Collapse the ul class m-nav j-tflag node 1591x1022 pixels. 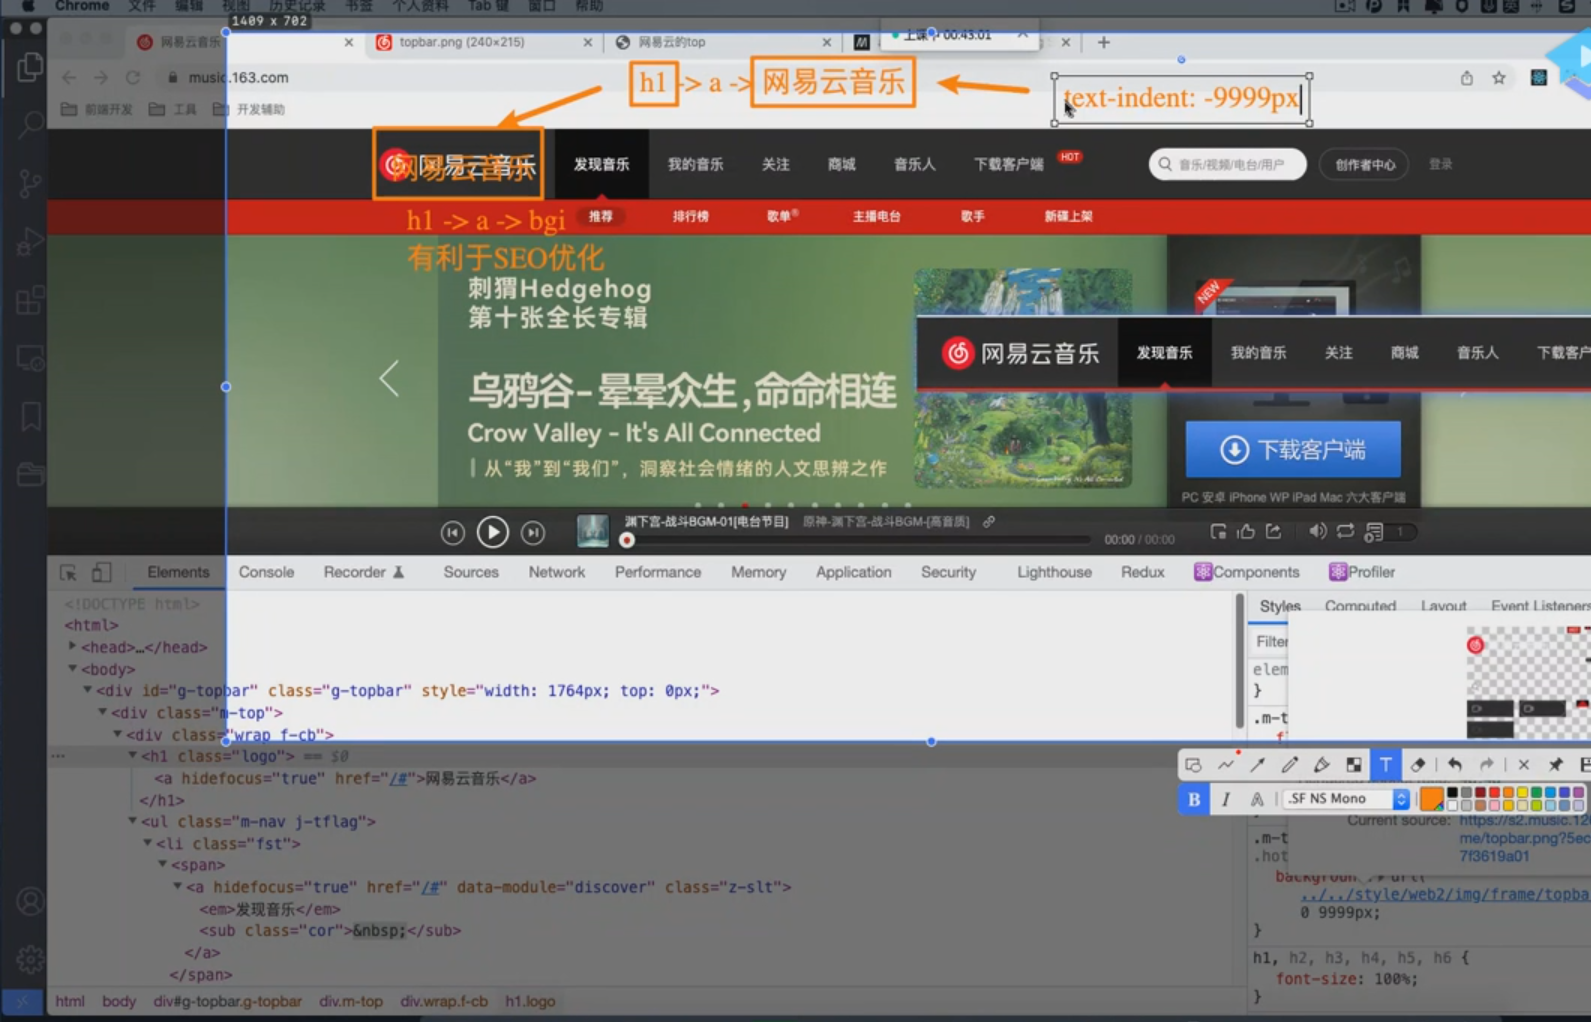pyautogui.click(x=132, y=821)
